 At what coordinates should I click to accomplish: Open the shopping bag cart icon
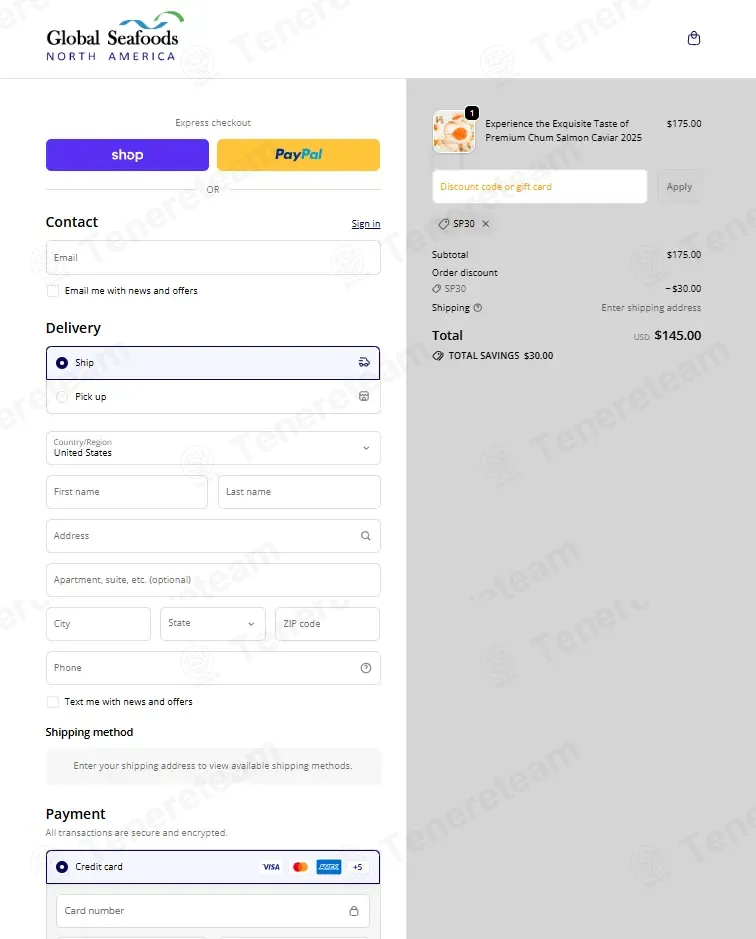tap(694, 38)
